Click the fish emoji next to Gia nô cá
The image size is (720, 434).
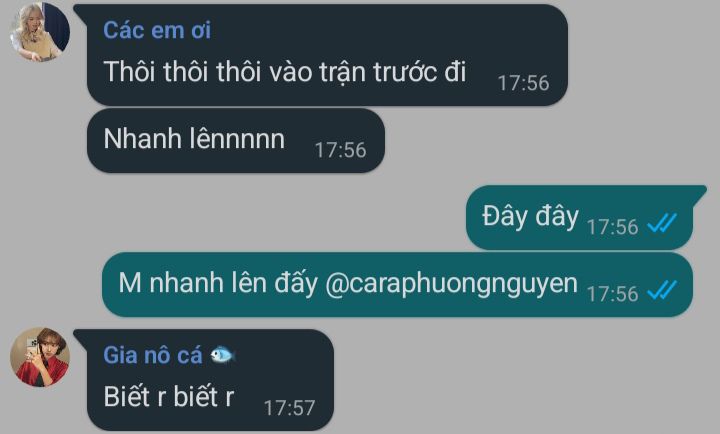223,355
